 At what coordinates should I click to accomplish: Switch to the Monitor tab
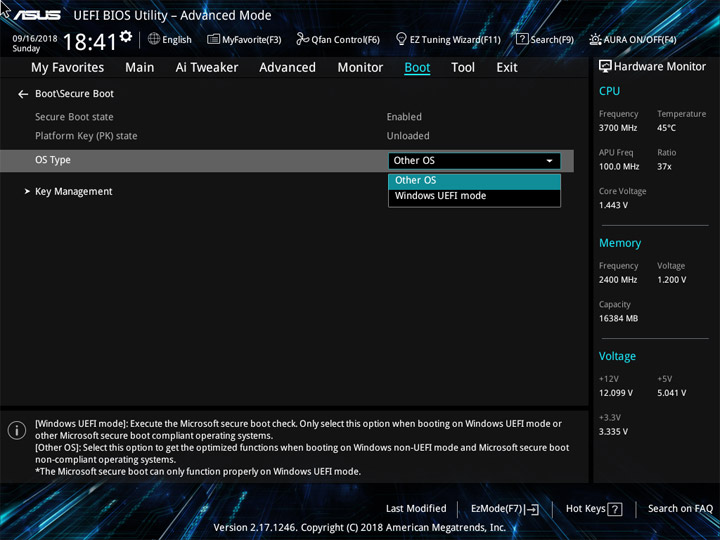click(x=360, y=68)
